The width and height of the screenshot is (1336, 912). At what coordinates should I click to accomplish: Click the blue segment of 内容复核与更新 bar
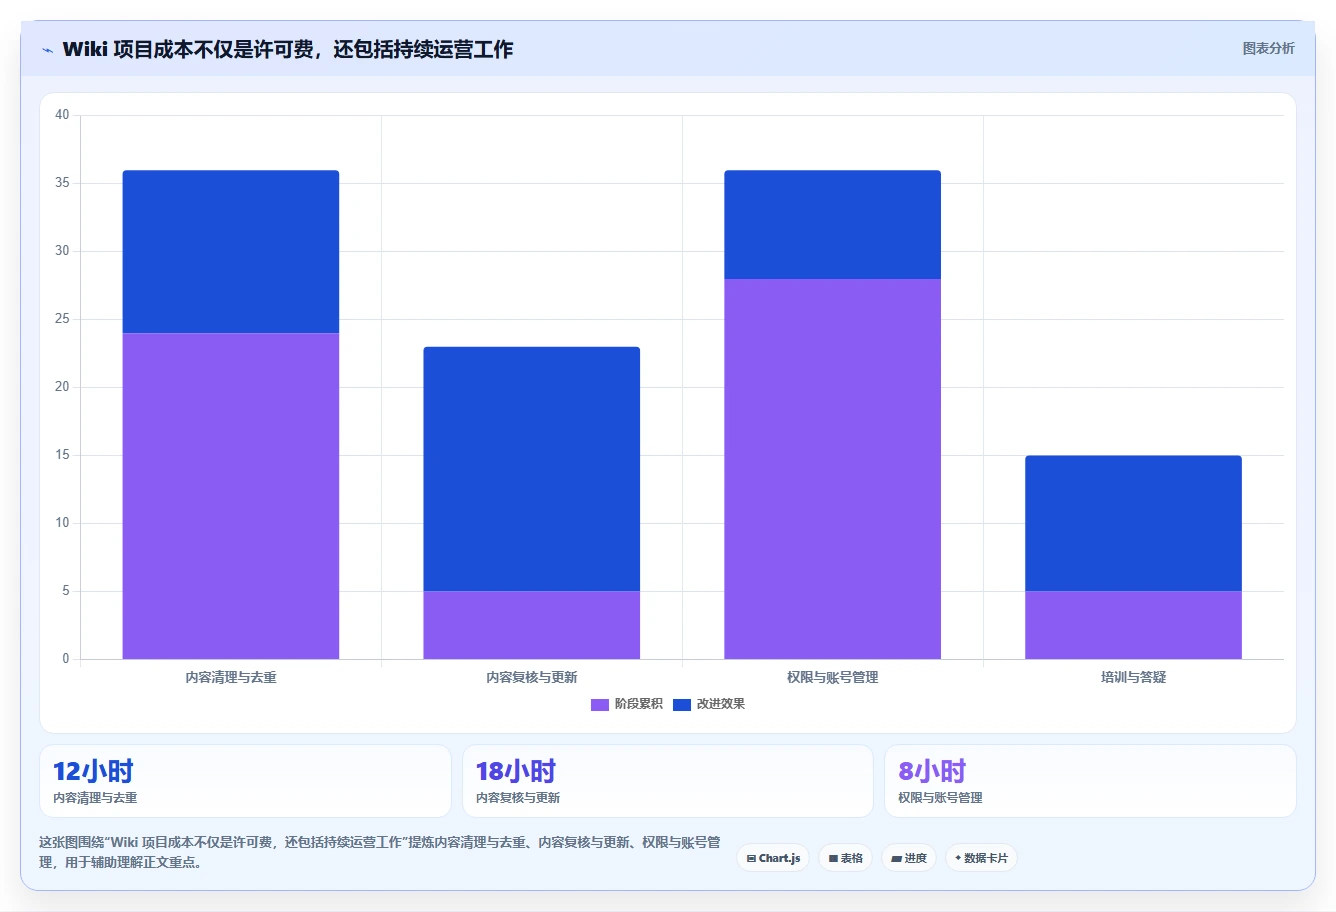coord(532,469)
